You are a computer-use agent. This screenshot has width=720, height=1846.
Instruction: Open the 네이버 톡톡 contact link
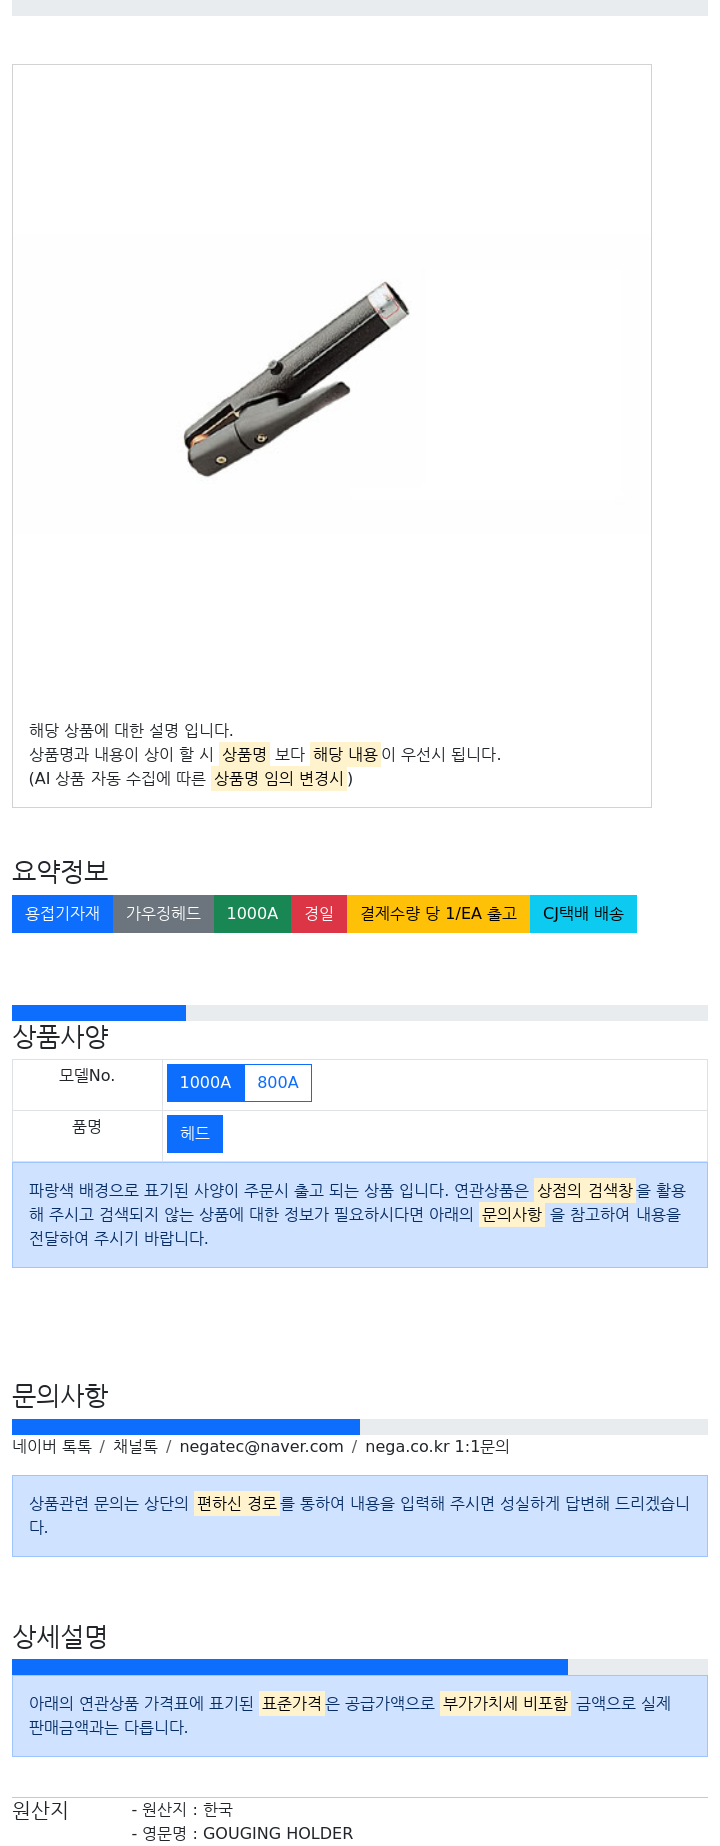[x=52, y=1447]
